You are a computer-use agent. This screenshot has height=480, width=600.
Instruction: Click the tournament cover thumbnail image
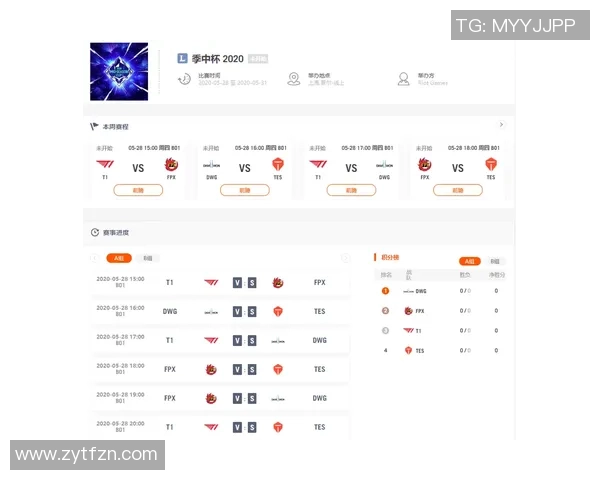point(119,72)
